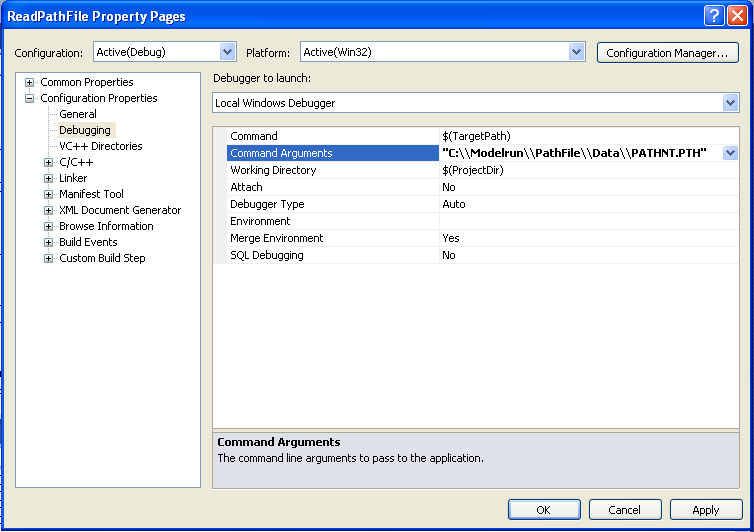Select the C/C++ tree label
This screenshot has height=532, width=754.
76,162
